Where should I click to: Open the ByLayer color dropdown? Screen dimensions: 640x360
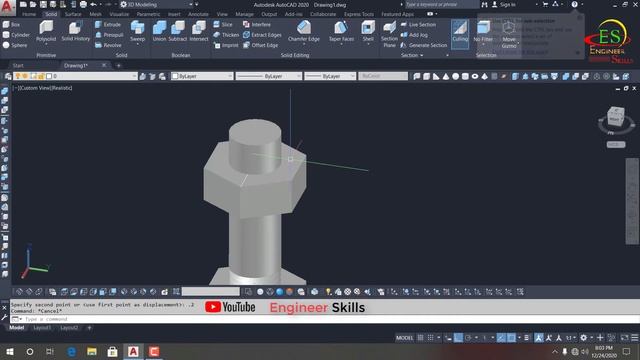tap(202, 76)
